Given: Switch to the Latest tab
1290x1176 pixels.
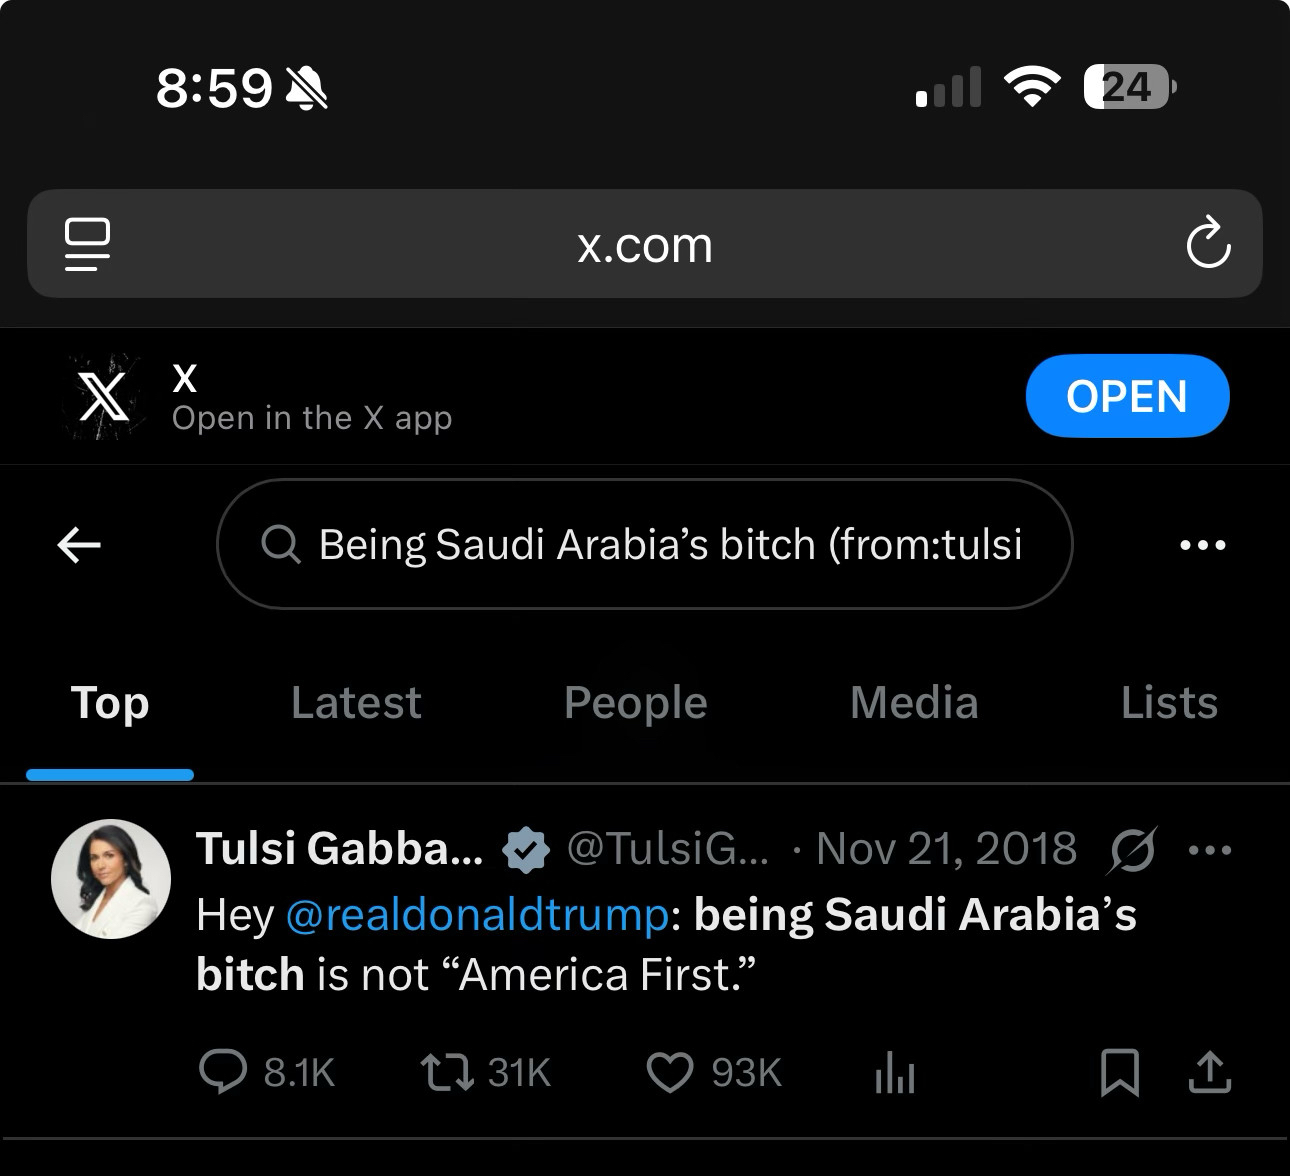Looking at the screenshot, I should click(356, 703).
